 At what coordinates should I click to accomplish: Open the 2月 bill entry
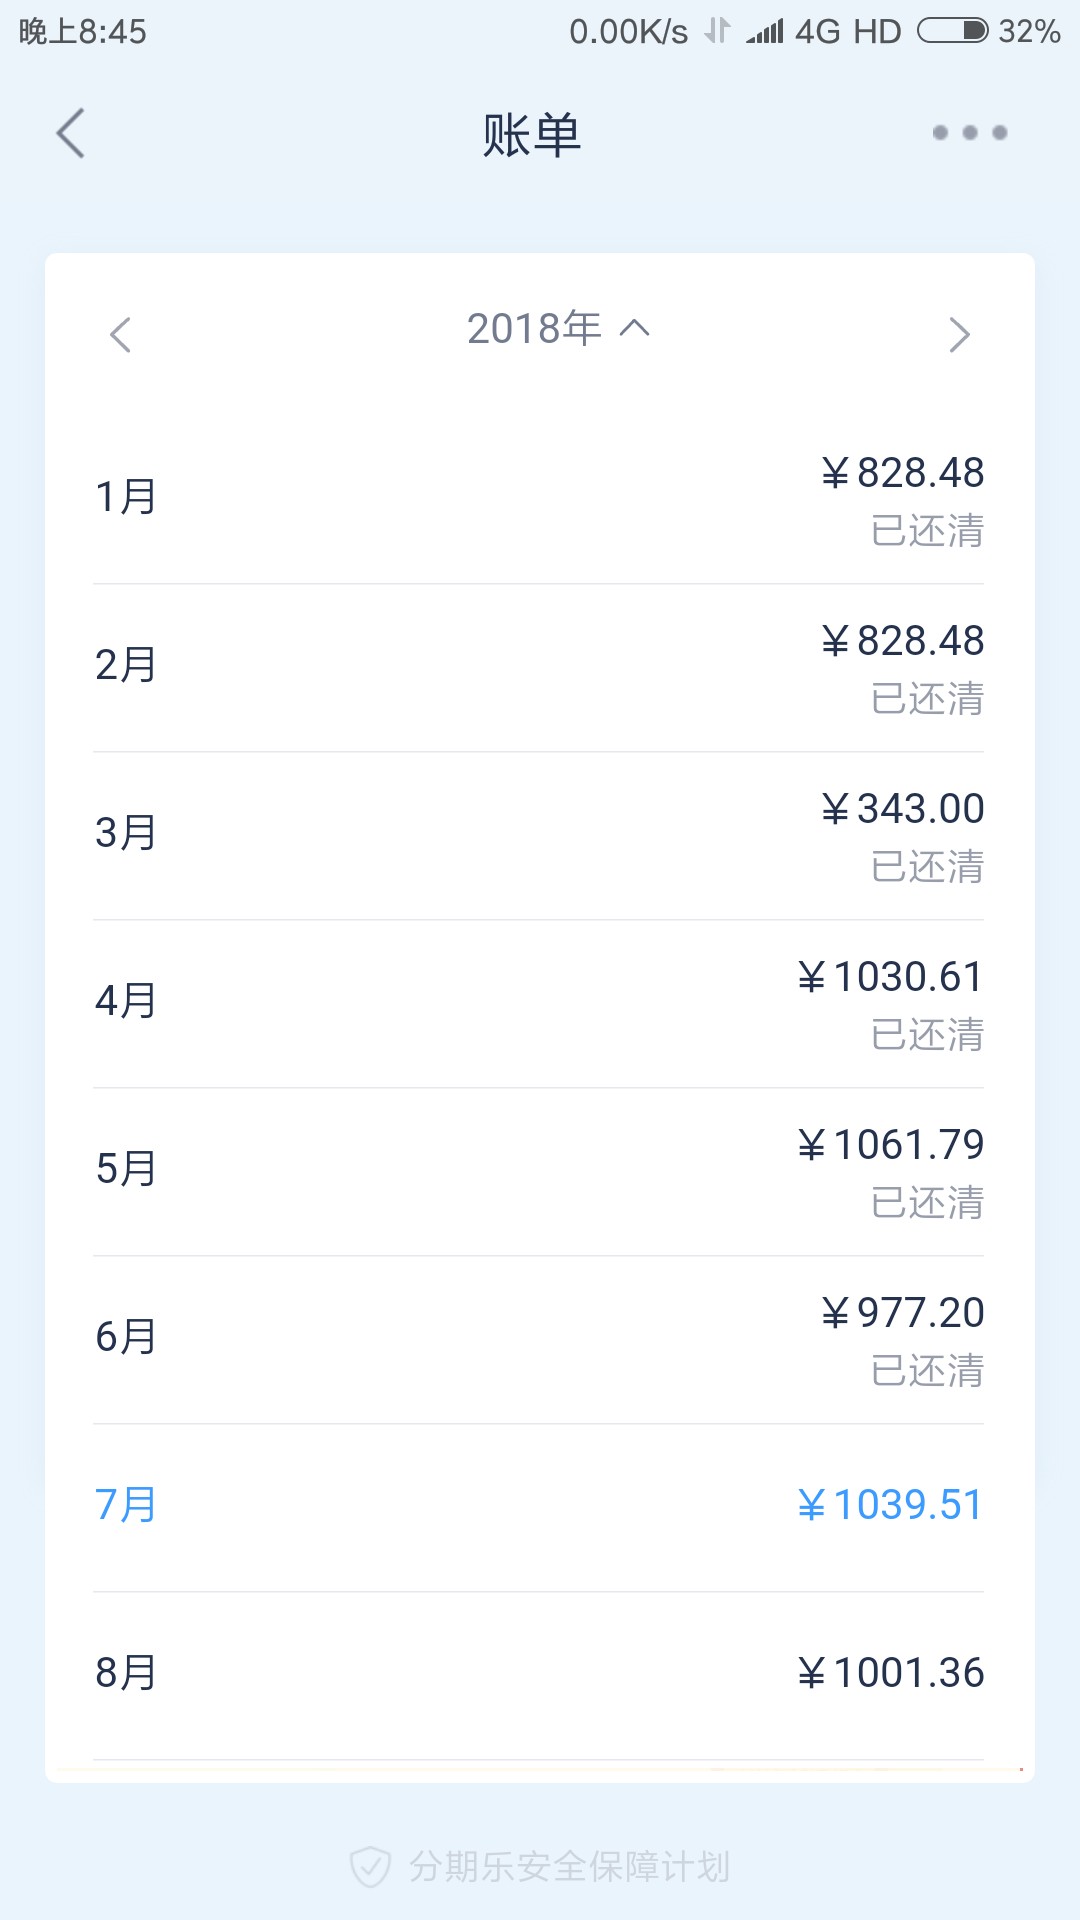pos(539,666)
